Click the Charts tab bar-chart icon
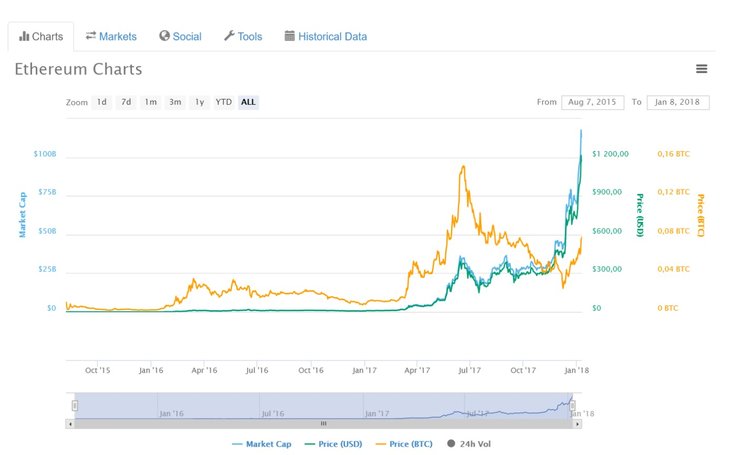Viewport: 750px width, 455px height. pos(24,37)
